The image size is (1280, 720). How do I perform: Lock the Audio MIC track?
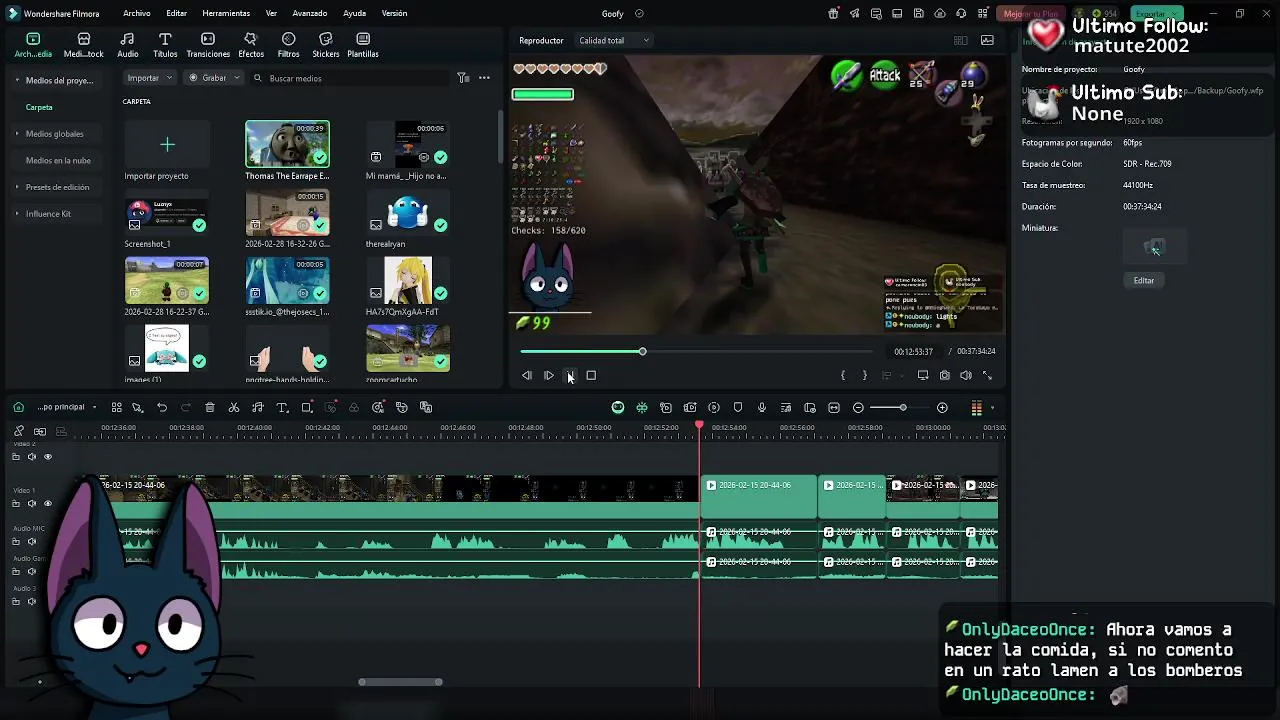15,541
